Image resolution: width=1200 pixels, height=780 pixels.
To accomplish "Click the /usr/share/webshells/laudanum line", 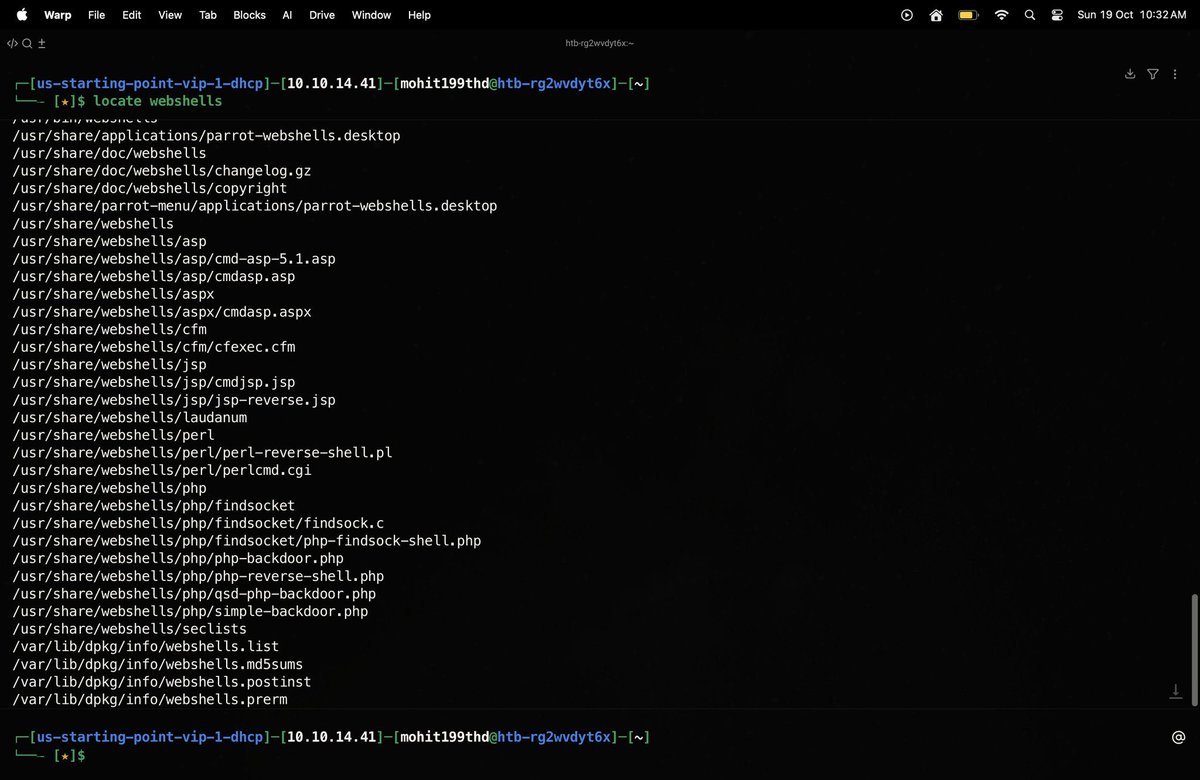I will click(130, 417).
